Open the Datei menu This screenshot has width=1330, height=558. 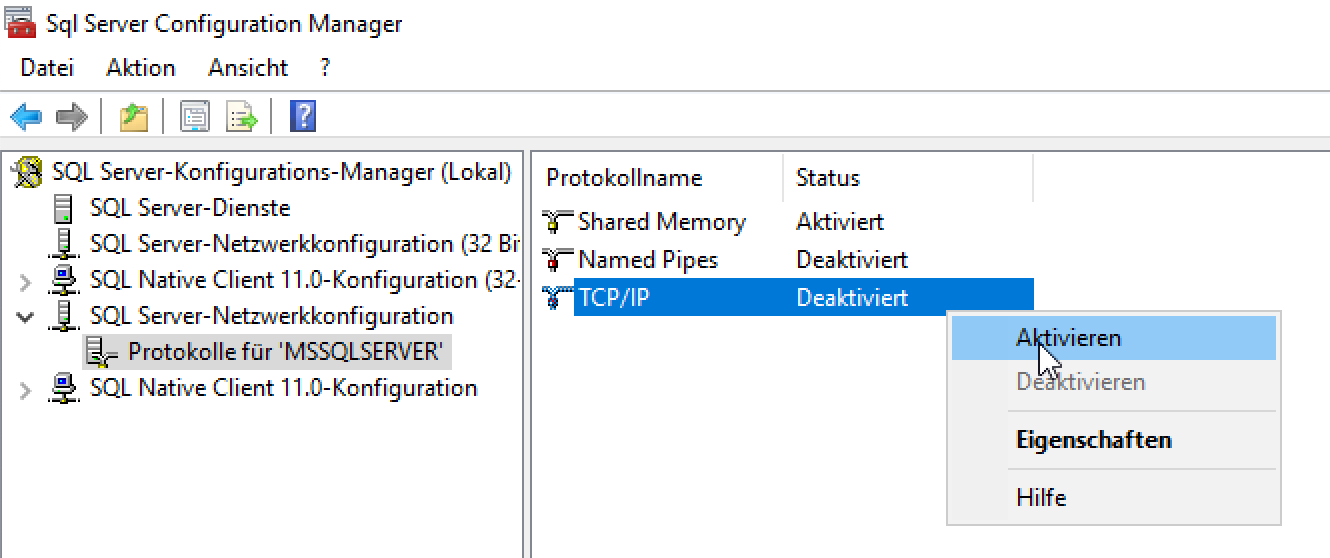click(x=47, y=68)
